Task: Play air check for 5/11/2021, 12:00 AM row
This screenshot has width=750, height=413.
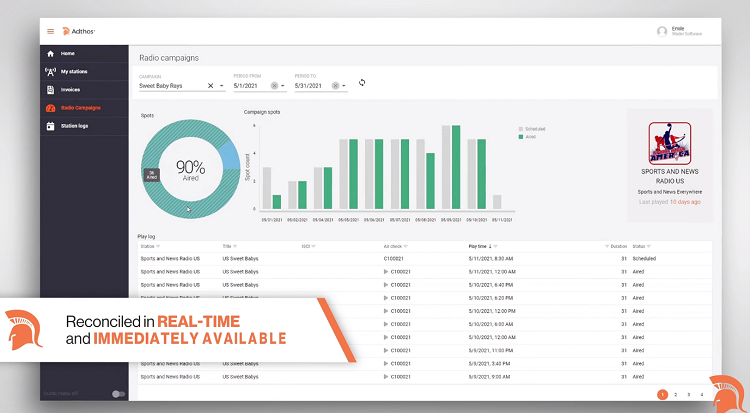Action: coord(386,272)
